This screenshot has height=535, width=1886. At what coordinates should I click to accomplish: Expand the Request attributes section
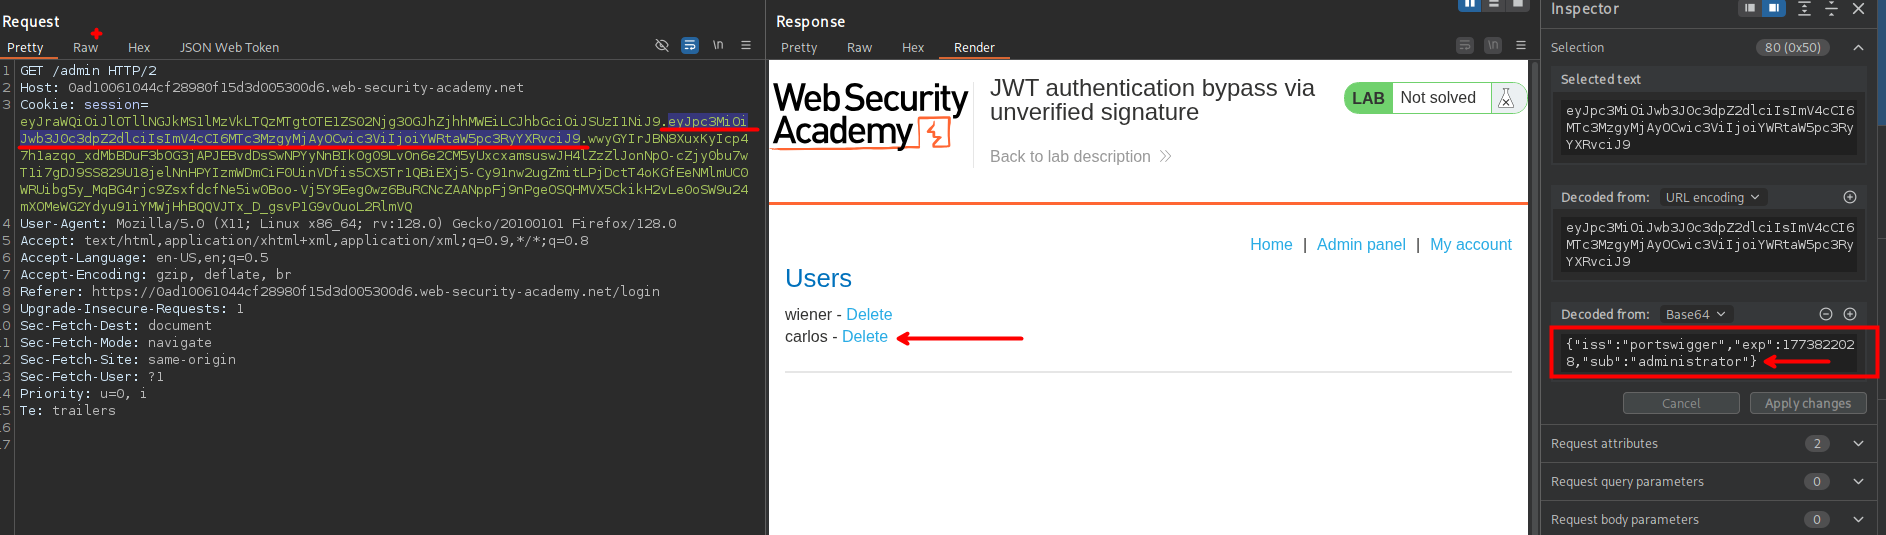pyautogui.click(x=1858, y=444)
